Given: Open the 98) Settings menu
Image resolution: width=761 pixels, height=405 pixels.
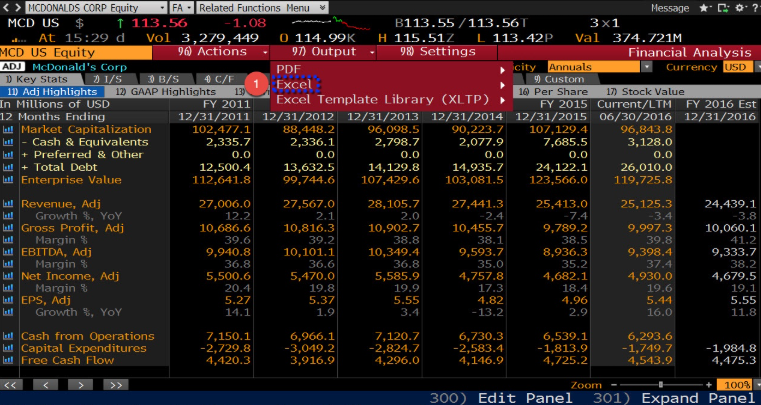Looking at the screenshot, I should click(x=437, y=52).
